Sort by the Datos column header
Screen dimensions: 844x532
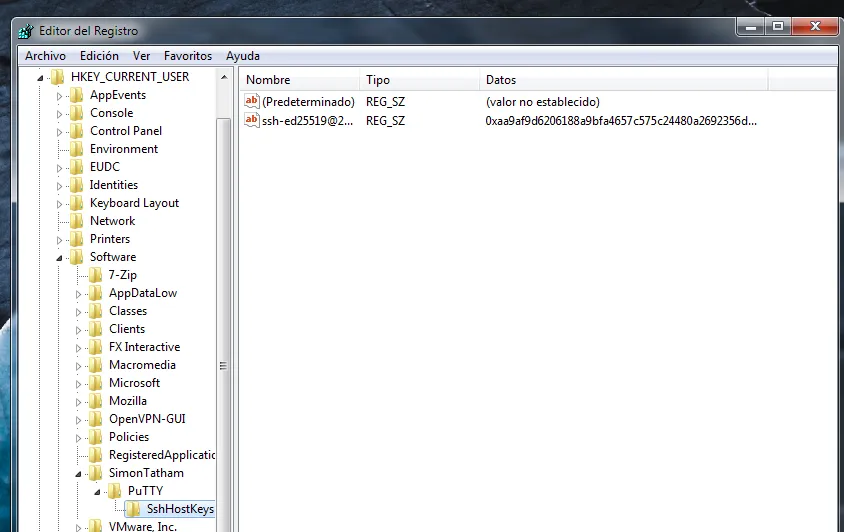tap(624, 80)
